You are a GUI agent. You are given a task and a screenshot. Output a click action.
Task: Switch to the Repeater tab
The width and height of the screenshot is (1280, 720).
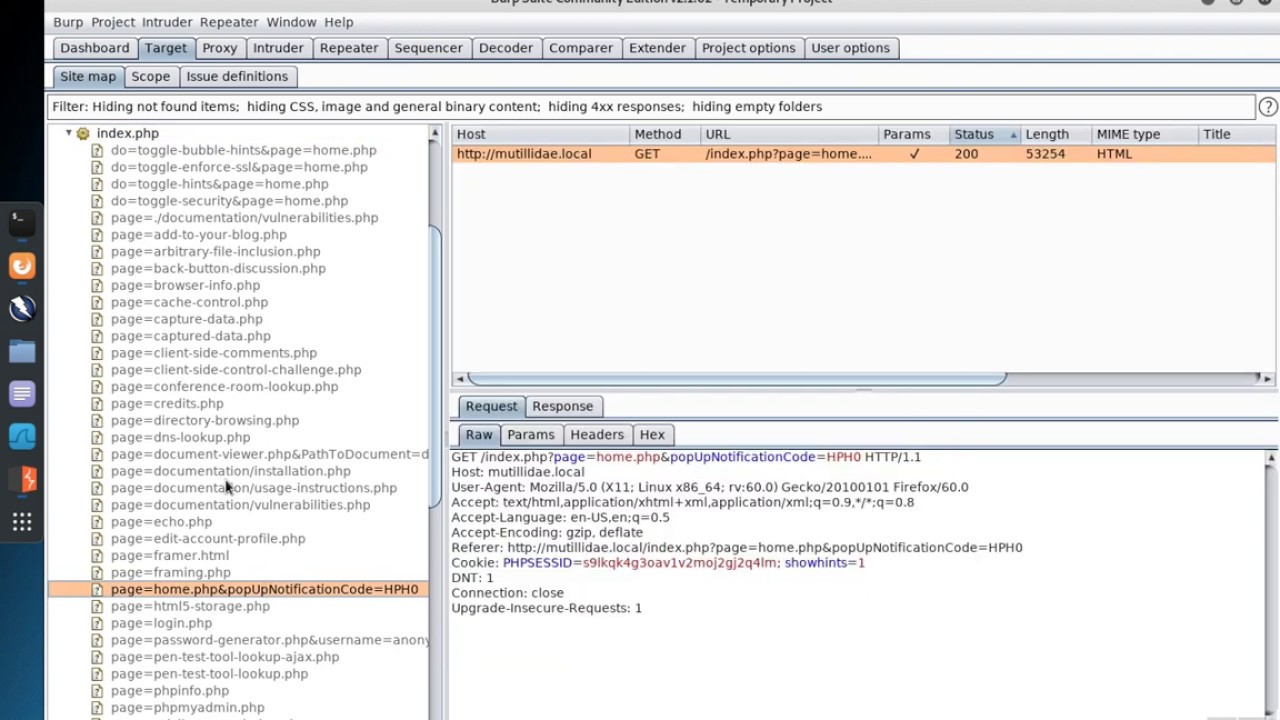click(x=349, y=48)
